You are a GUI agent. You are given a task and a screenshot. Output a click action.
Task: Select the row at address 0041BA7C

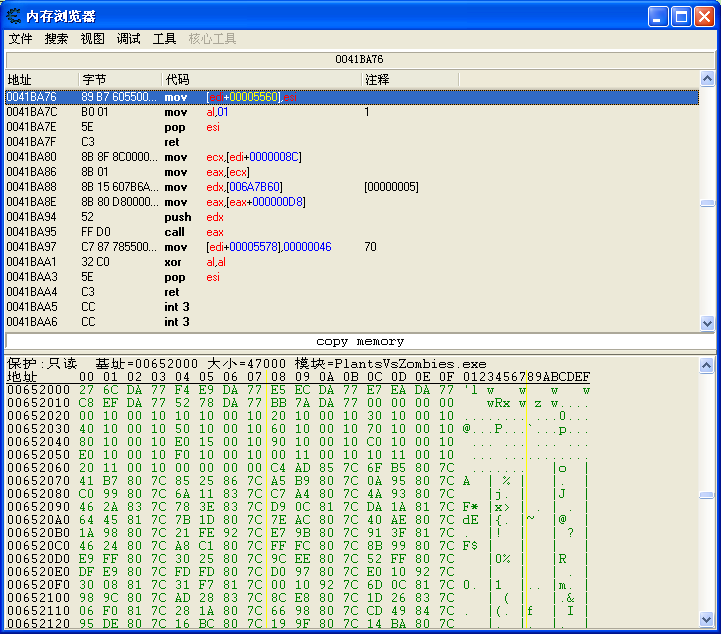352,112
